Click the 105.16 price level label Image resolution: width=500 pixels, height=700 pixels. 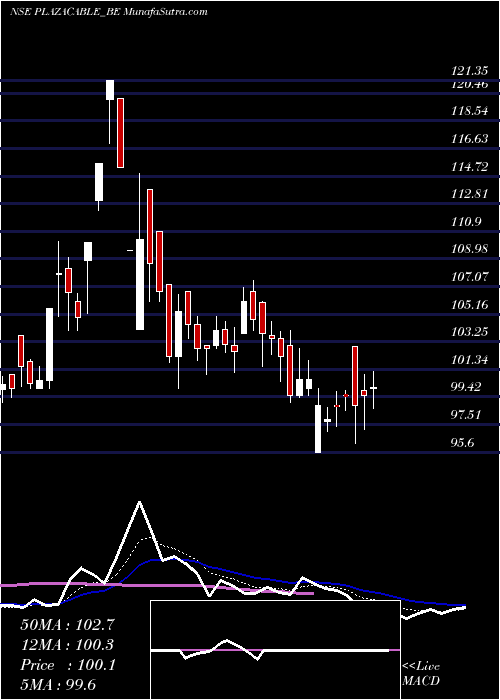coord(469,304)
